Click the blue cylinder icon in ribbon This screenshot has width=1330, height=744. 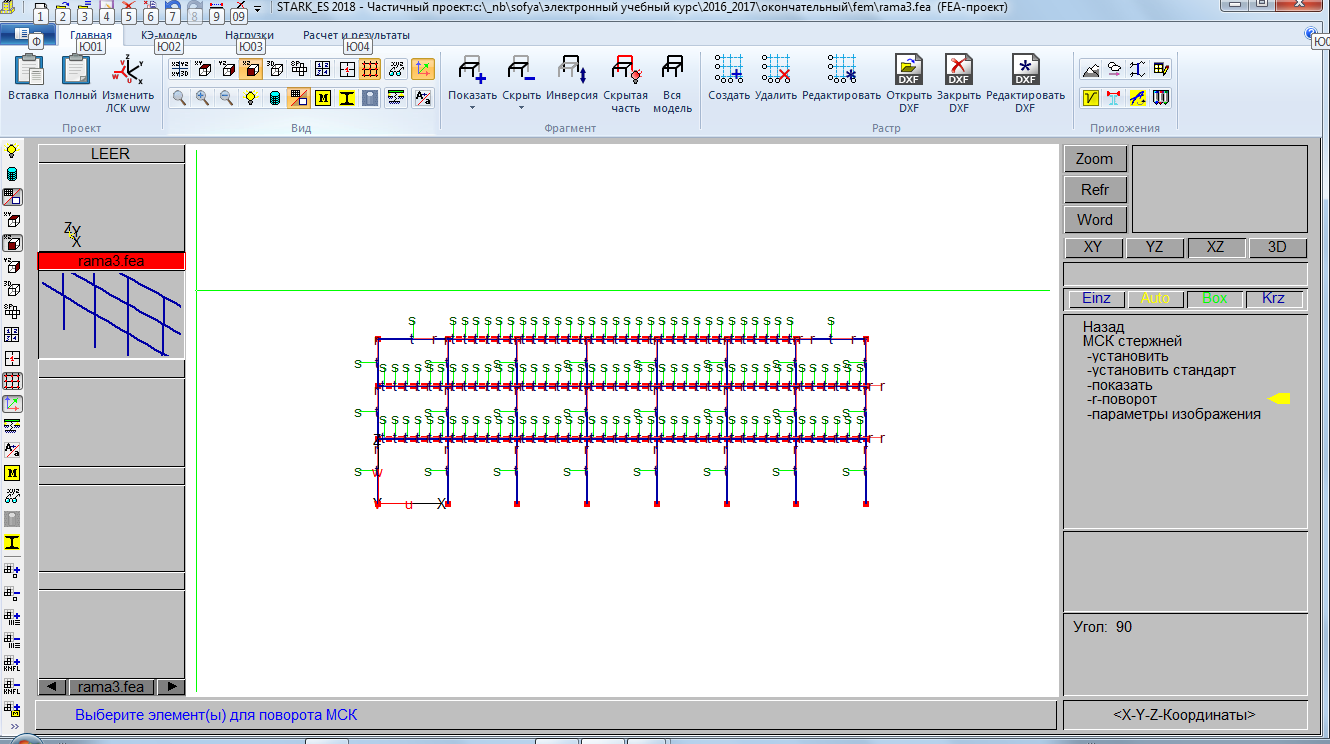(275, 98)
